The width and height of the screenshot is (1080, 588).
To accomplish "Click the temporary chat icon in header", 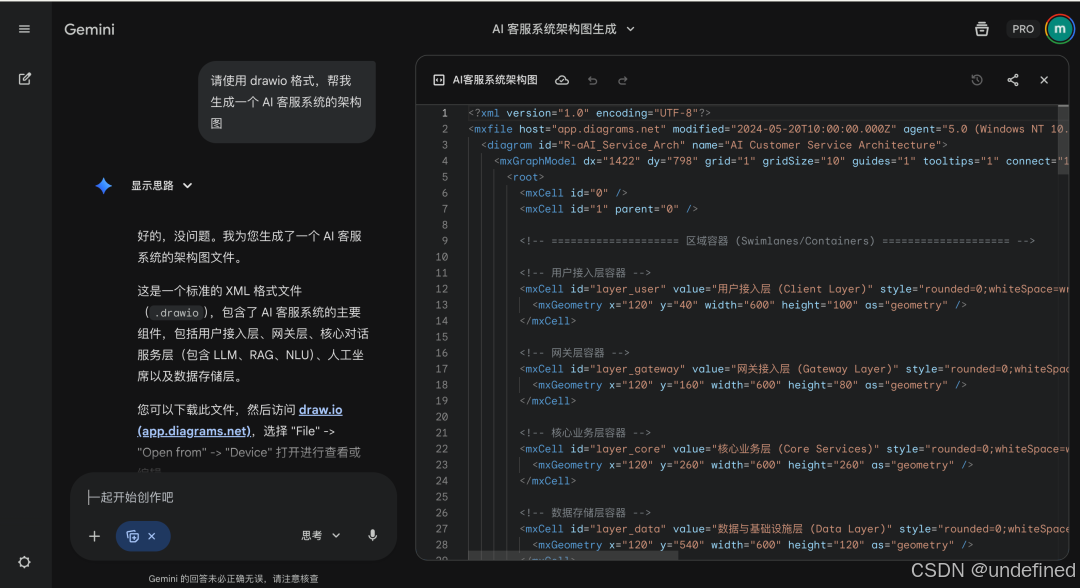I will 982,29.
